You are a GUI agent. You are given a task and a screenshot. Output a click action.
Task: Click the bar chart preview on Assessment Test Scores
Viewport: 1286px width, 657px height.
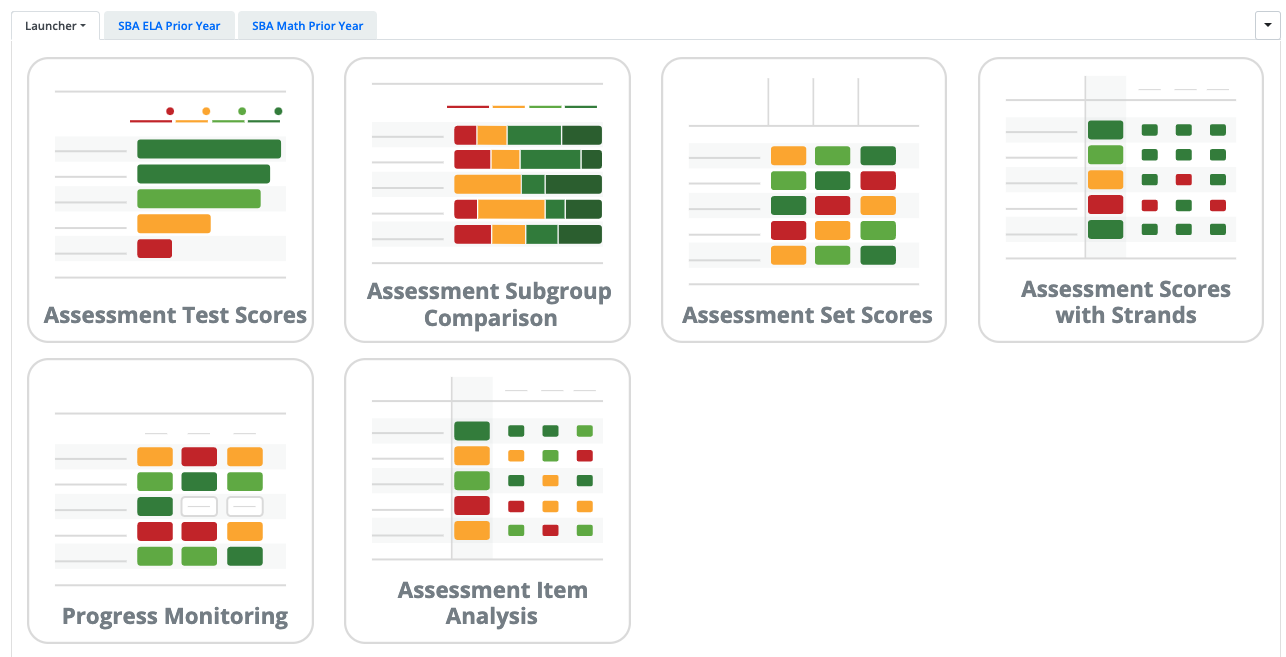point(200,180)
